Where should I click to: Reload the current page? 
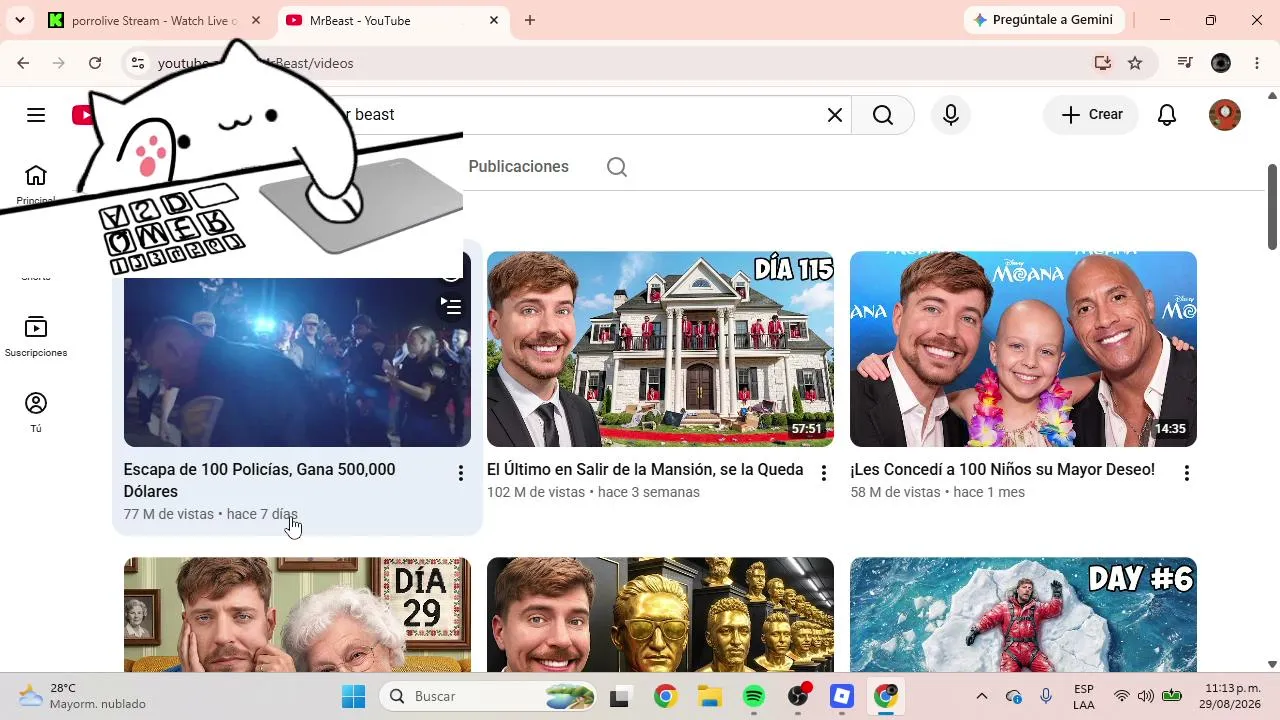coord(95,63)
